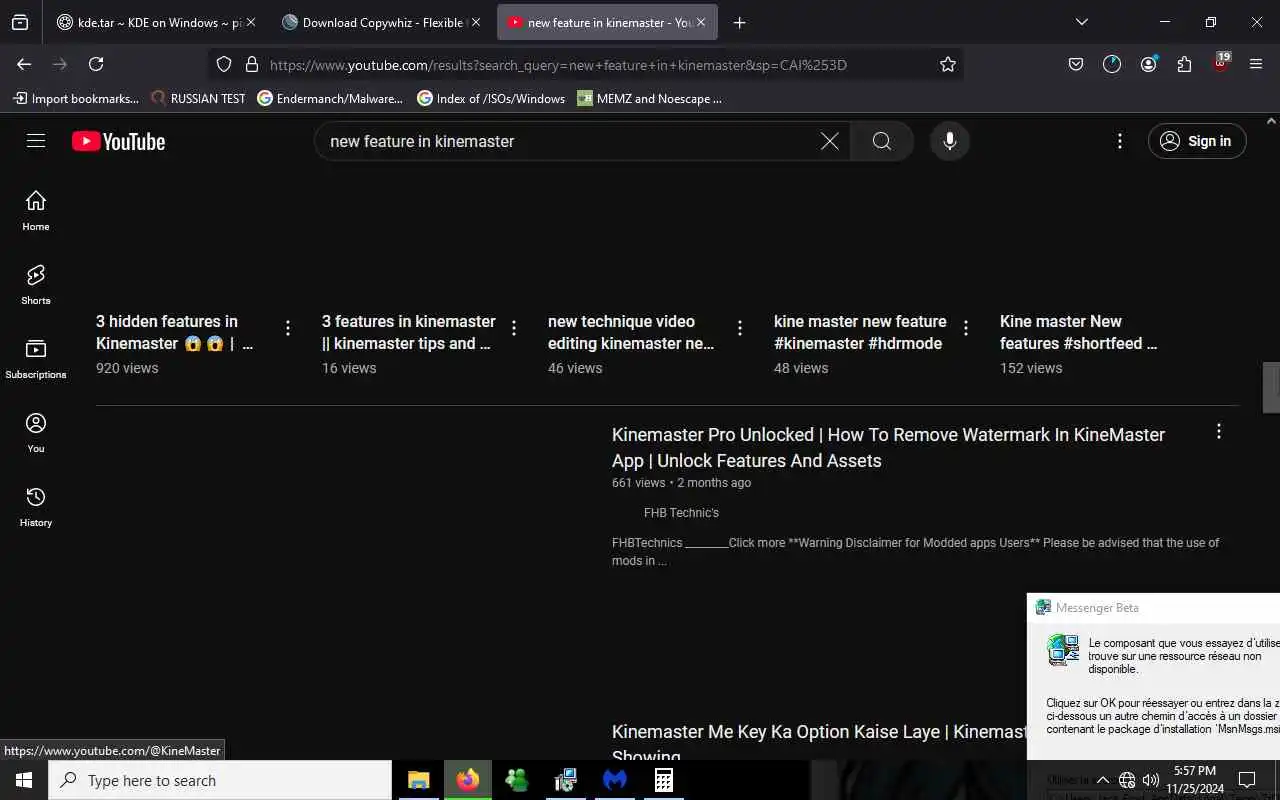Open the volume control in the tray
Image resolution: width=1280 pixels, height=800 pixels.
pos(1150,780)
